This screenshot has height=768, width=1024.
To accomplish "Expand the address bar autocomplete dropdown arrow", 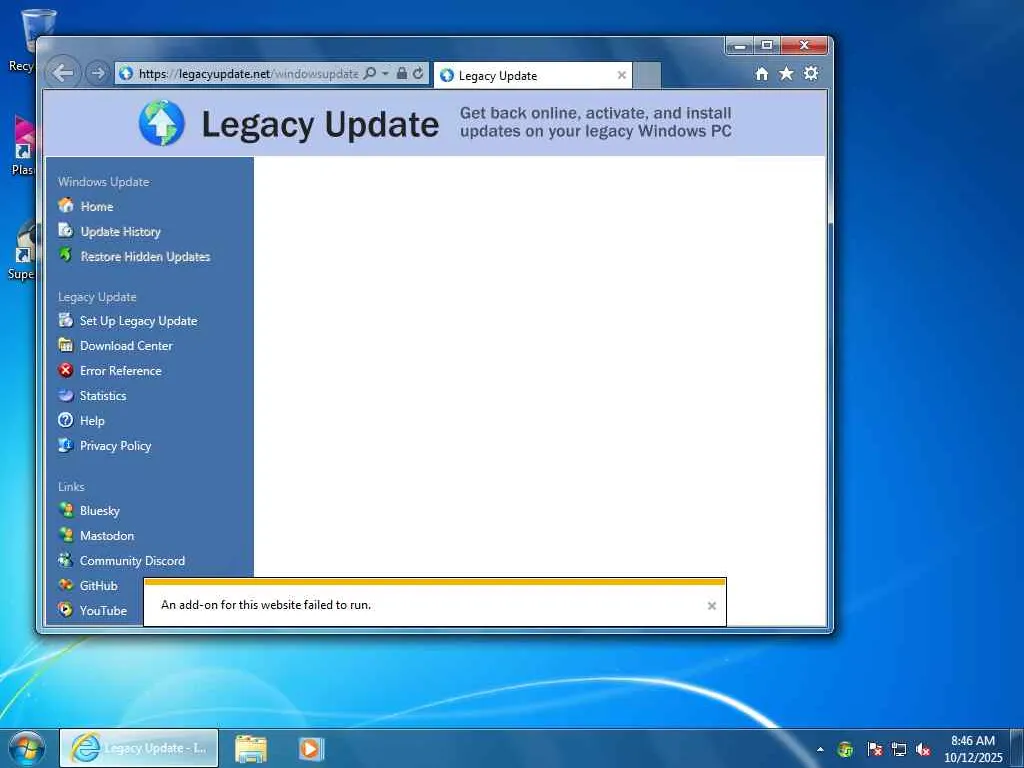I will point(385,73).
